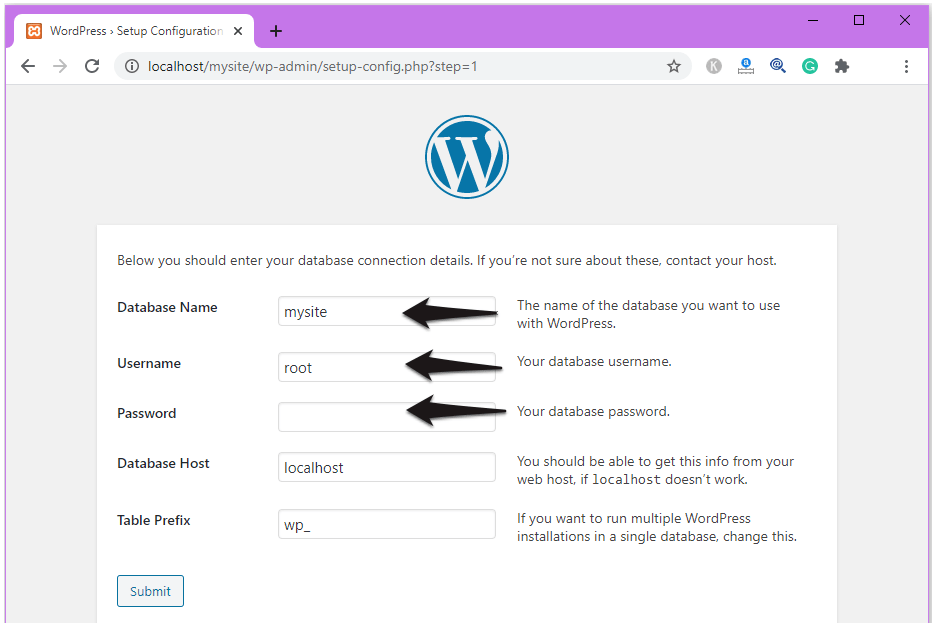934x623 pixels.
Task: Open the blue badge extension icon
Action: [x=746, y=66]
